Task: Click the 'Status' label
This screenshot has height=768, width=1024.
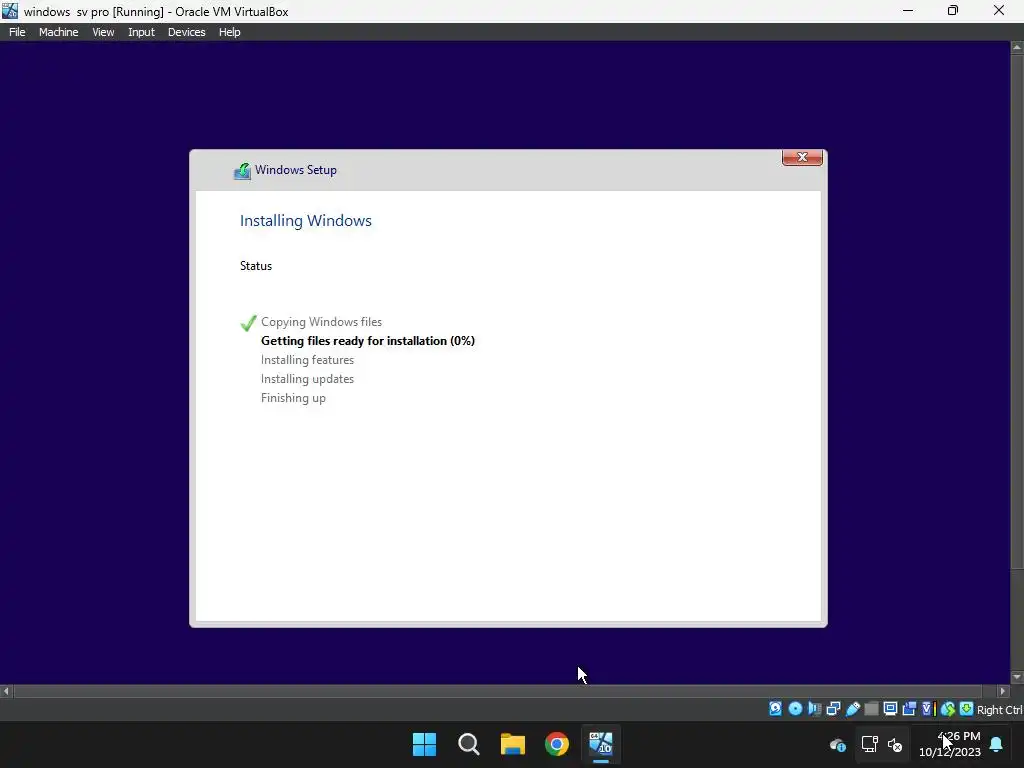Action: [x=256, y=266]
